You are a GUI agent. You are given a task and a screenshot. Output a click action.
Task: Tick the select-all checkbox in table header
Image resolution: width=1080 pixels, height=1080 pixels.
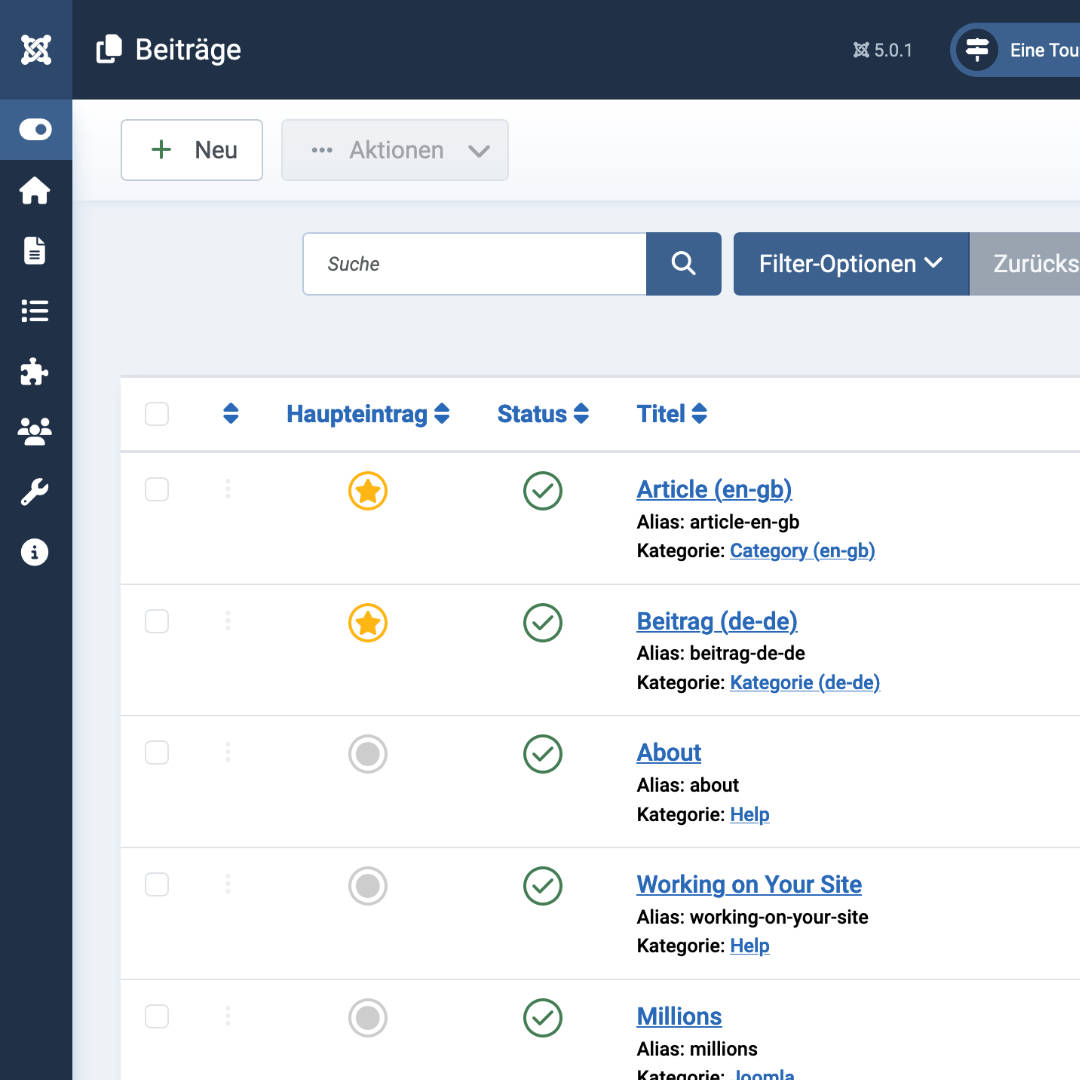click(157, 414)
